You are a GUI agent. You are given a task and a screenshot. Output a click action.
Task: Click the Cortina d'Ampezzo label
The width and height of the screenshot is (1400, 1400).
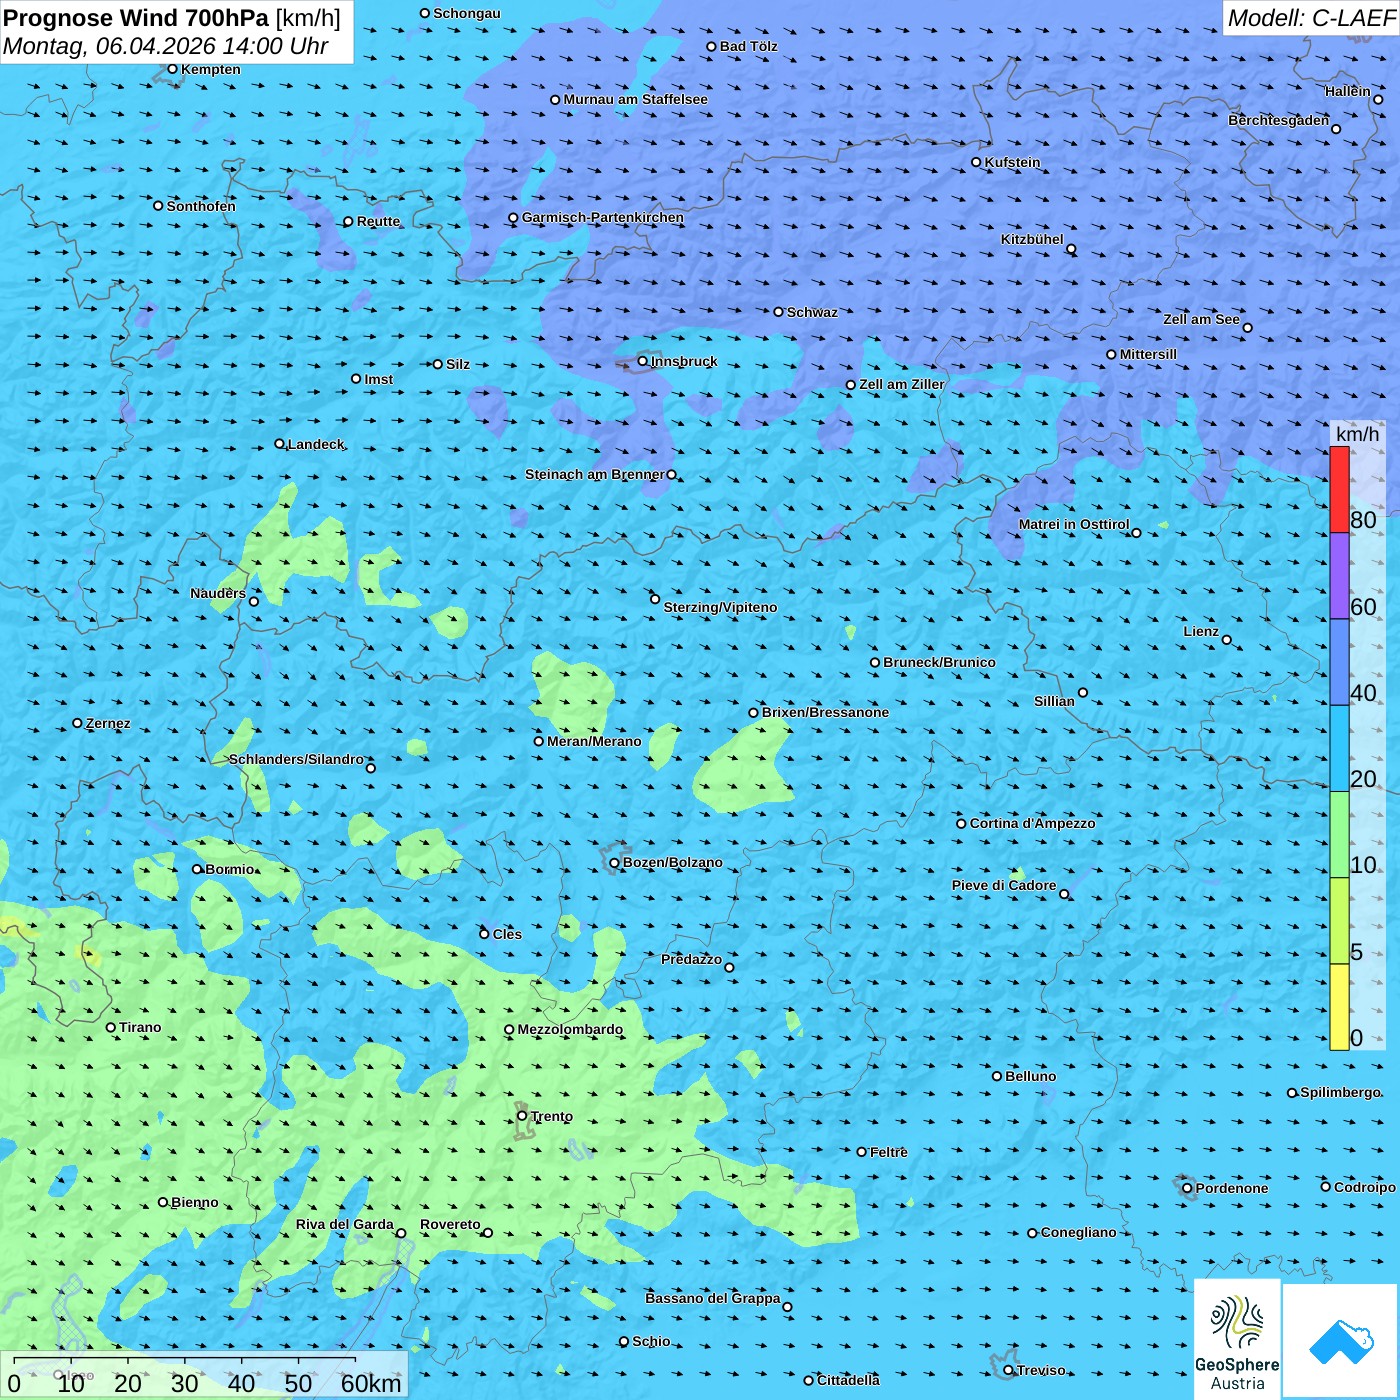[1032, 823]
